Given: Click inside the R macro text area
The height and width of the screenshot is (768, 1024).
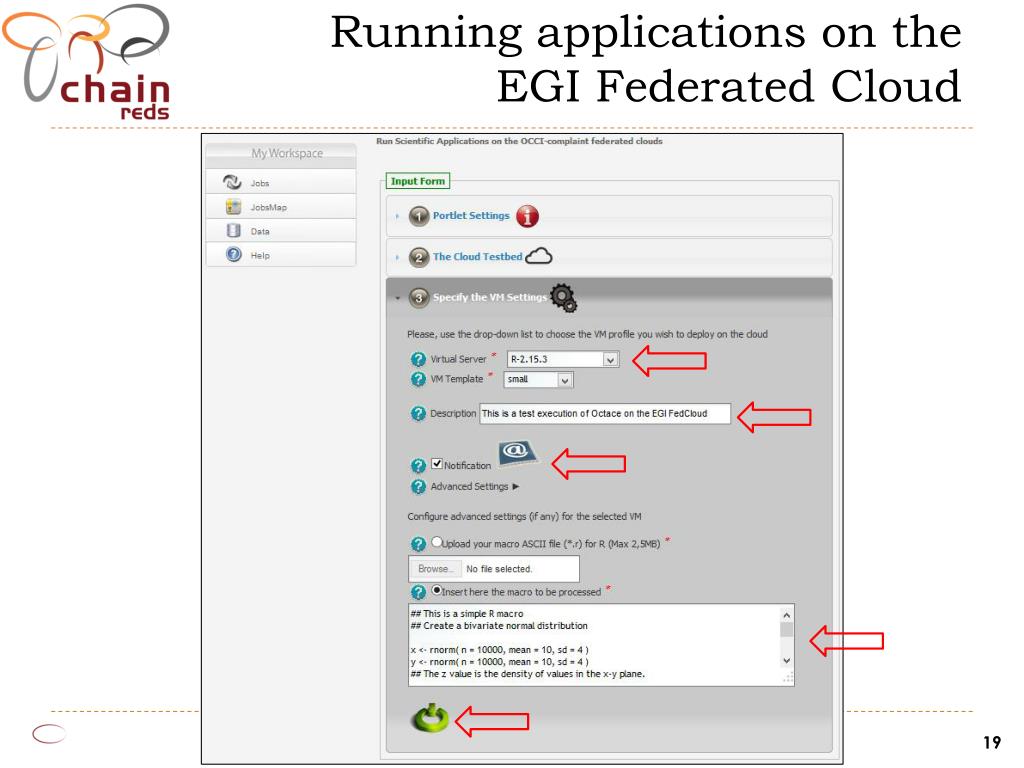Looking at the screenshot, I should pos(594,645).
